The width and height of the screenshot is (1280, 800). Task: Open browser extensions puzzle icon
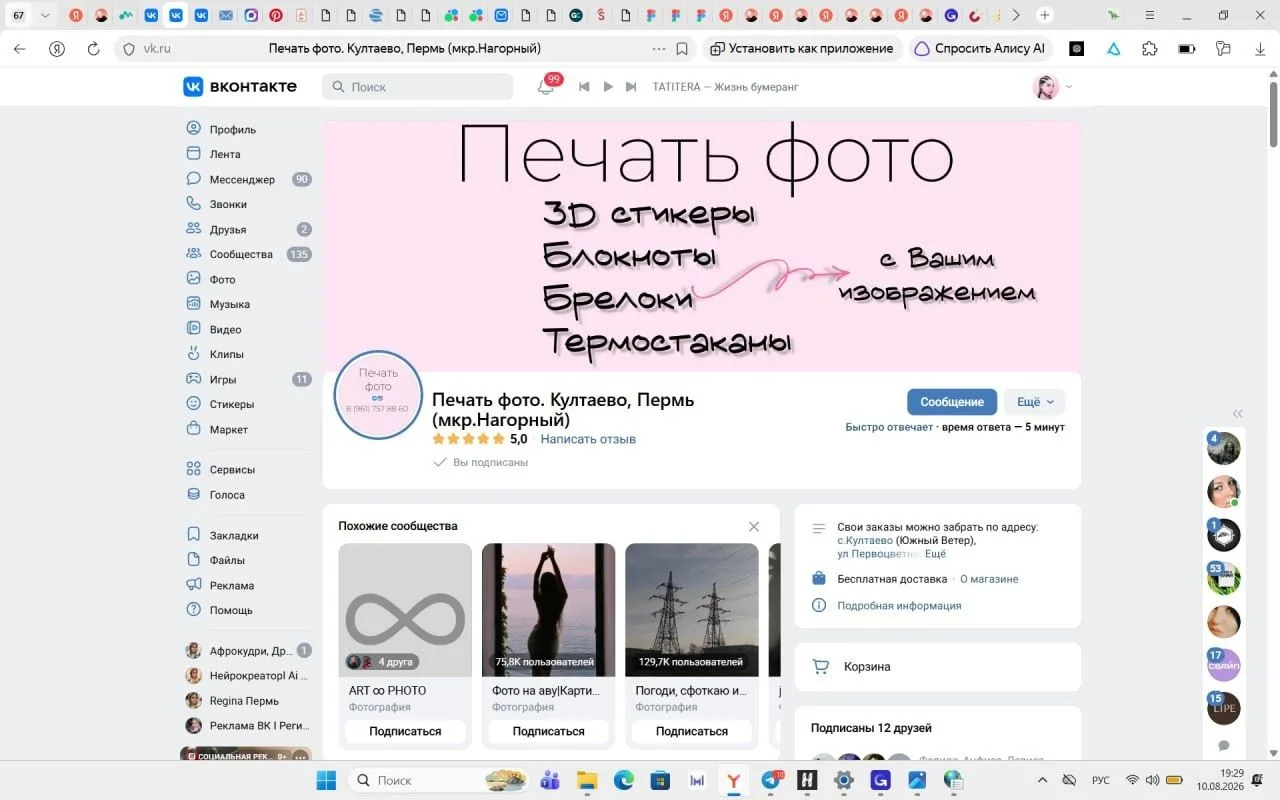(1150, 48)
